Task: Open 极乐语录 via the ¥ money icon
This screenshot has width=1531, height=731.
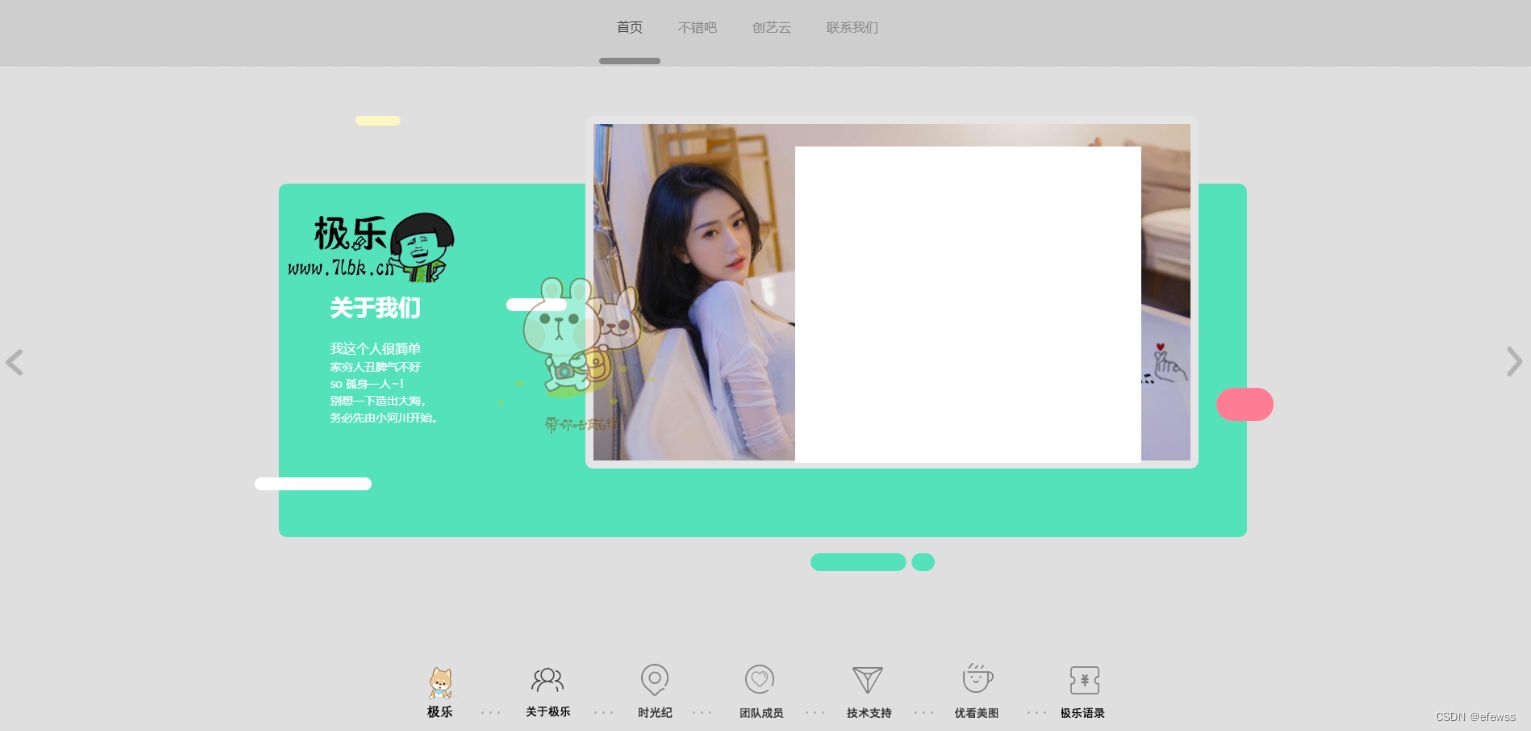Action: point(1084,679)
